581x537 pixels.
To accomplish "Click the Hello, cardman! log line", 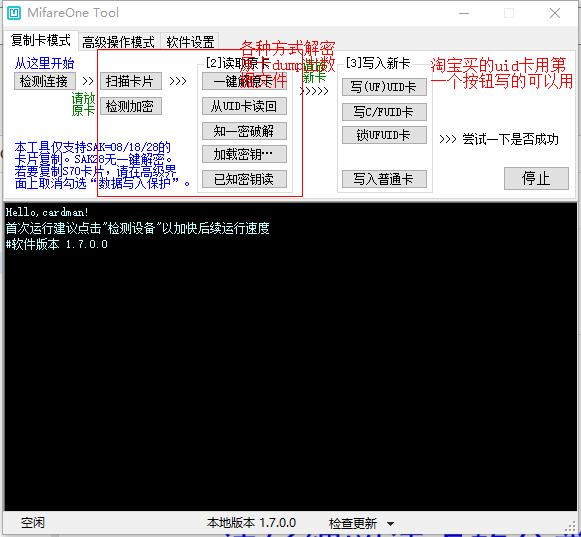I will (47, 212).
